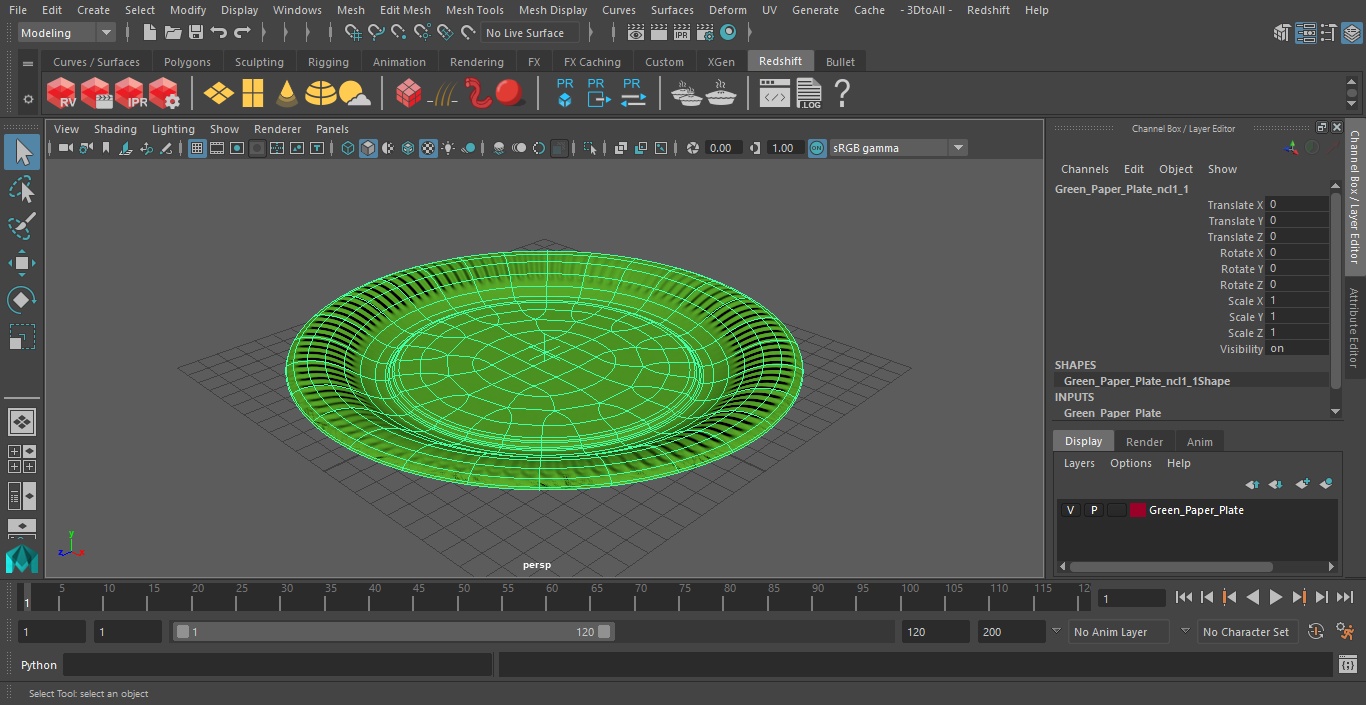Viewport: 1366px width, 705px height.
Task: Click Python command language label
Action: click(x=39, y=665)
